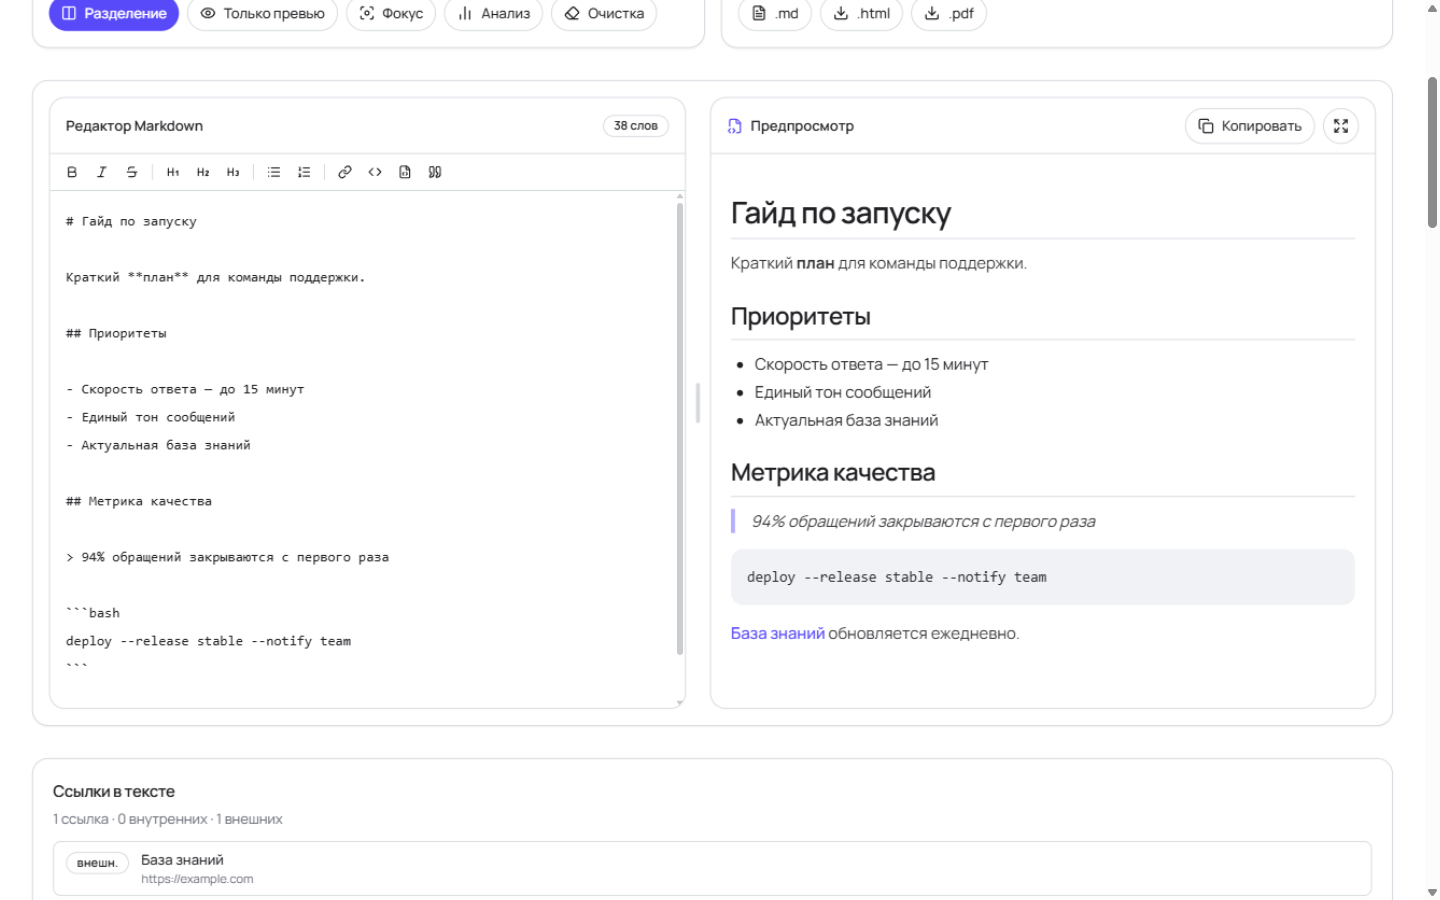Screen dimensions: 1440x900
Task: Click the Ссылки в тексте section title
Action: [x=114, y=791]
